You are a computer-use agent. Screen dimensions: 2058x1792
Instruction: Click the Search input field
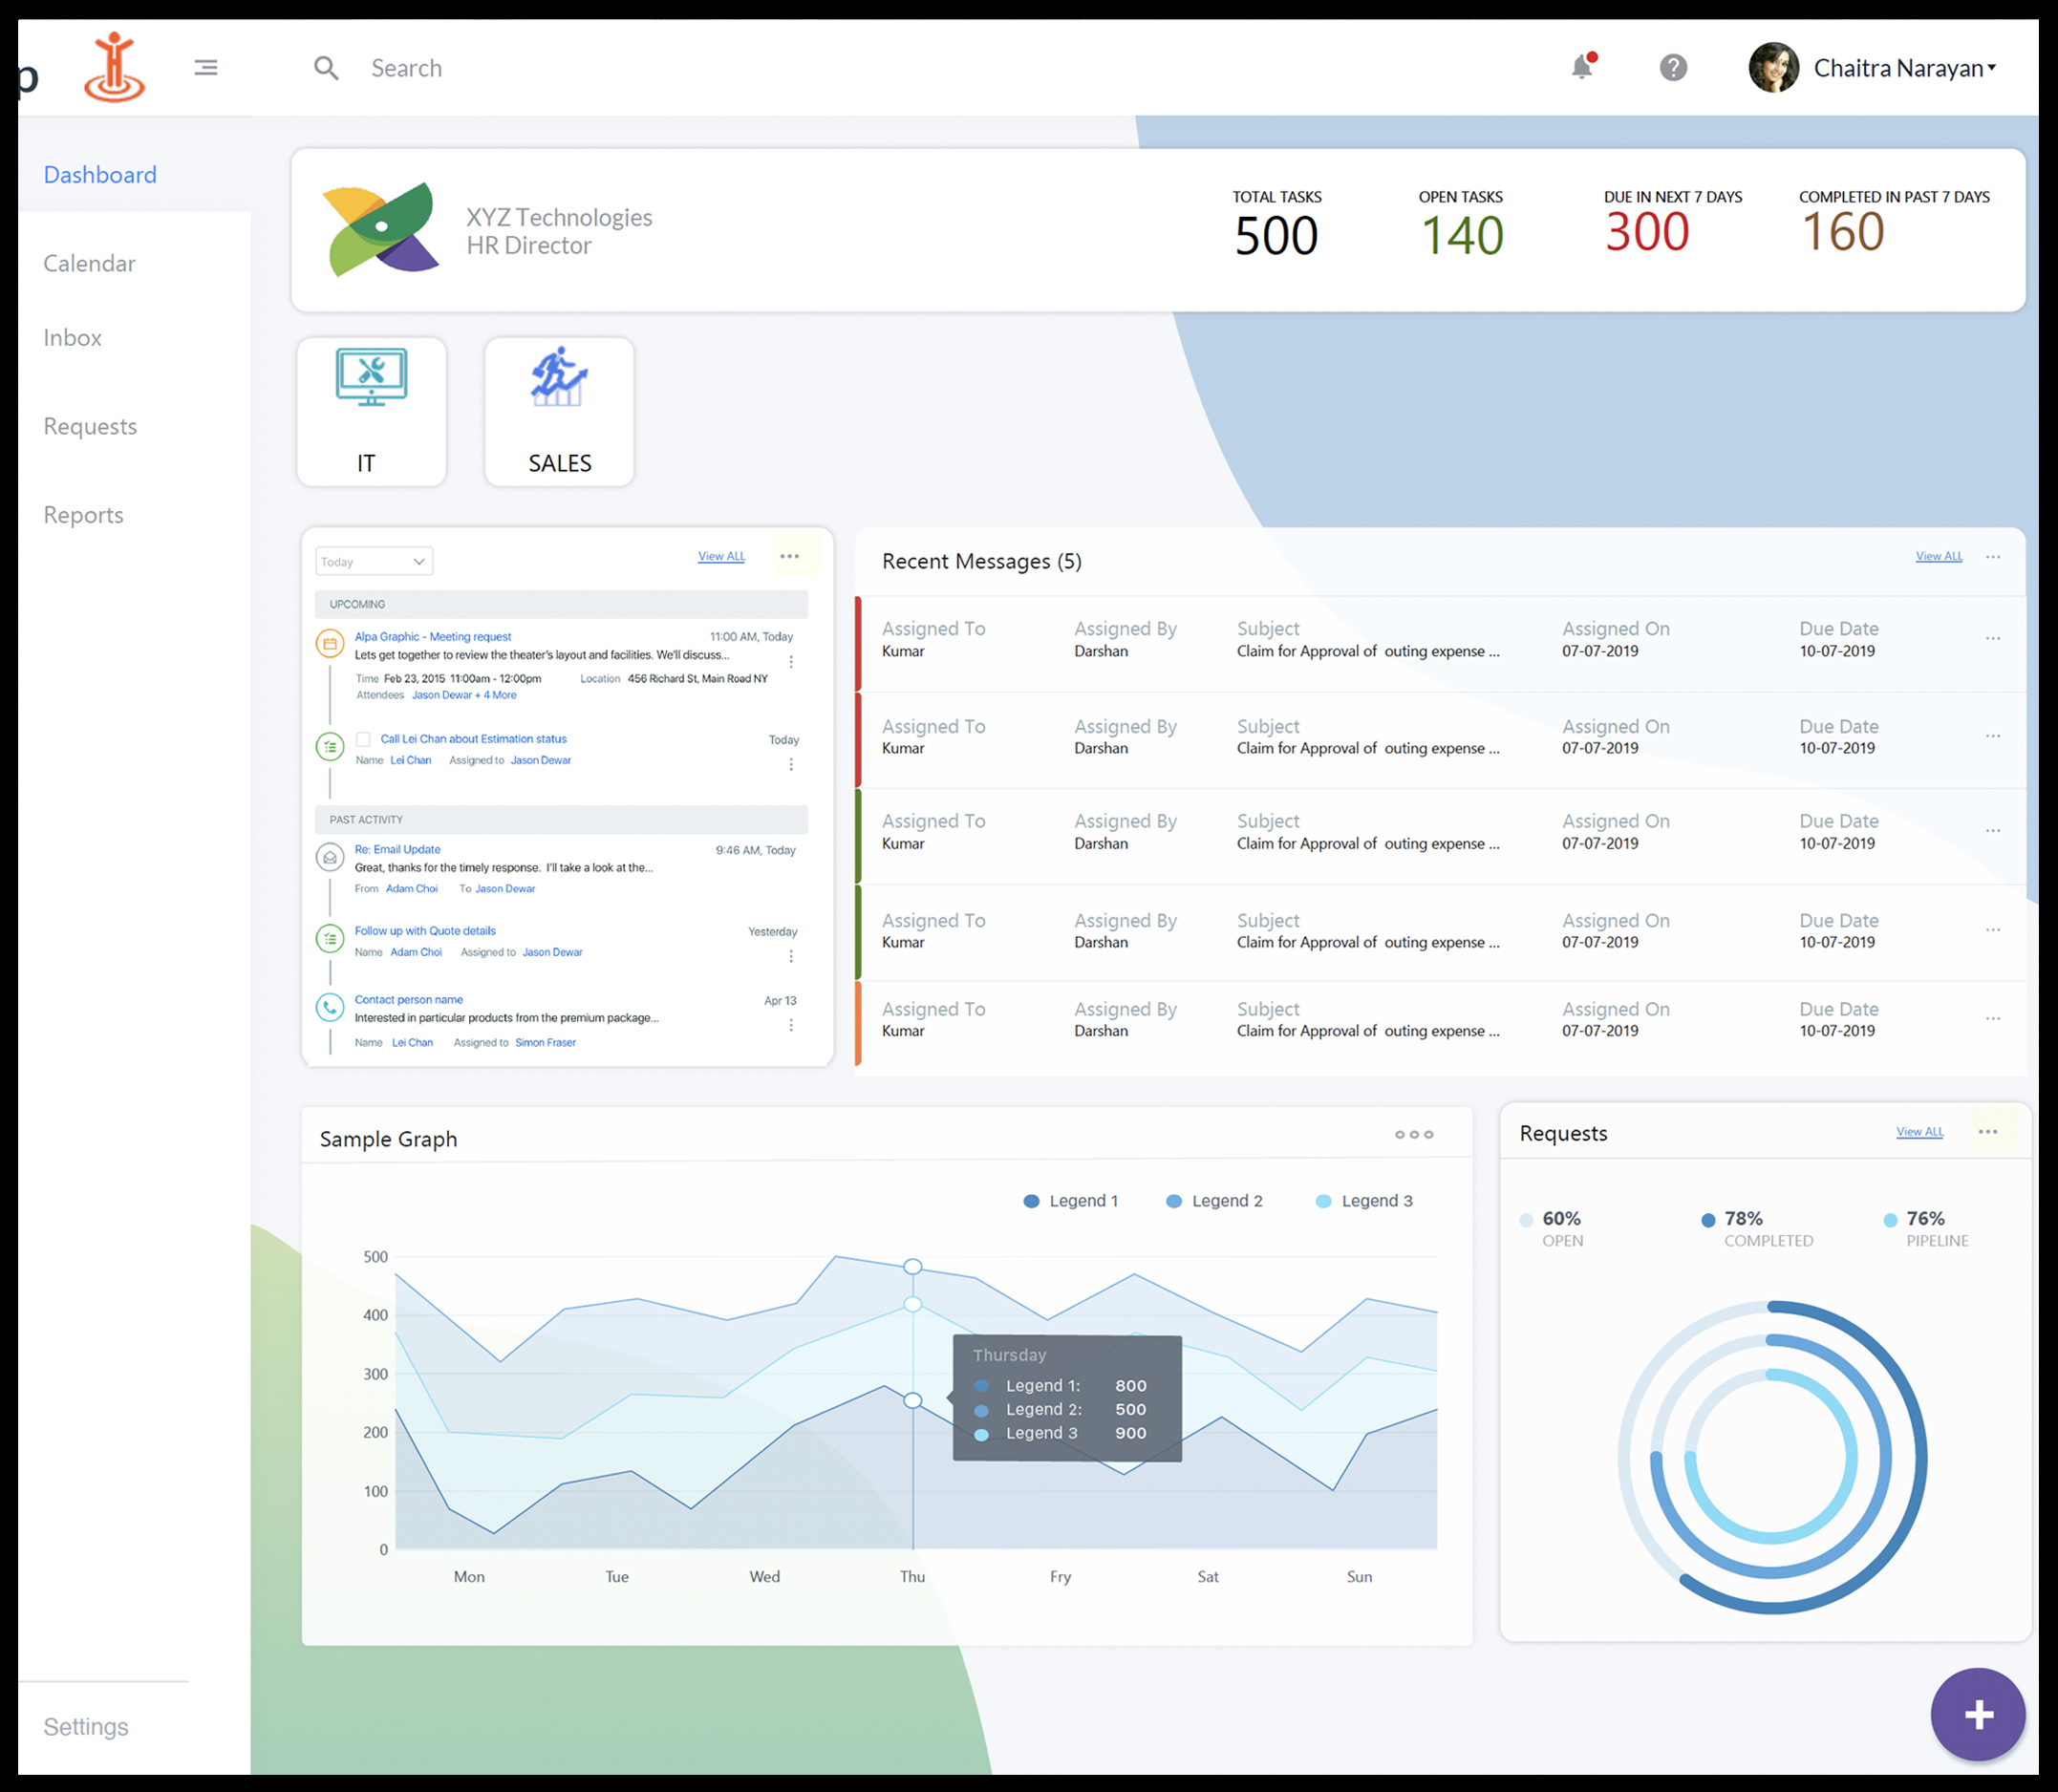coord(600,68)
